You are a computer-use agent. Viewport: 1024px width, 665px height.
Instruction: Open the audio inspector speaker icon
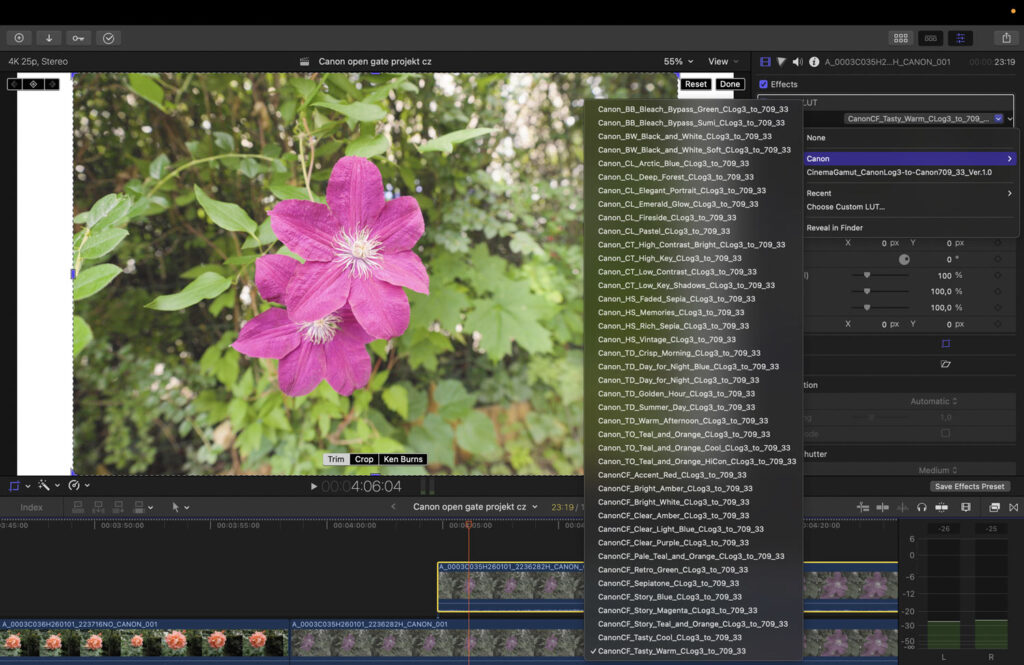(797, 61)
